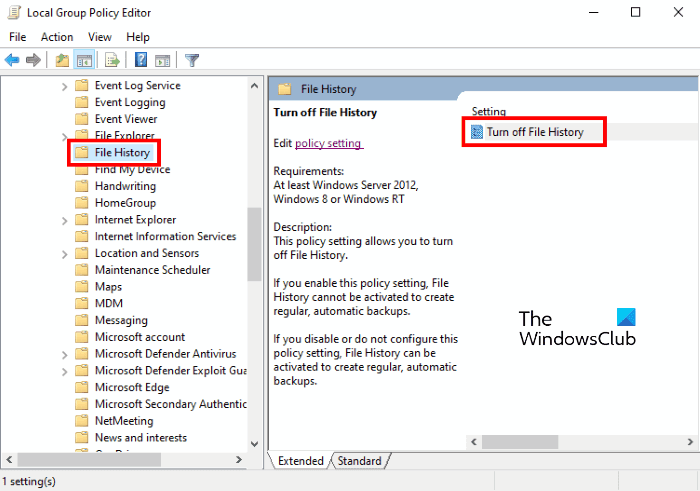Image resolution: width=700 pixels, height=491 pixels.
Task: Select the Microsoft Edge folder
Action: (x=132, y=387)
